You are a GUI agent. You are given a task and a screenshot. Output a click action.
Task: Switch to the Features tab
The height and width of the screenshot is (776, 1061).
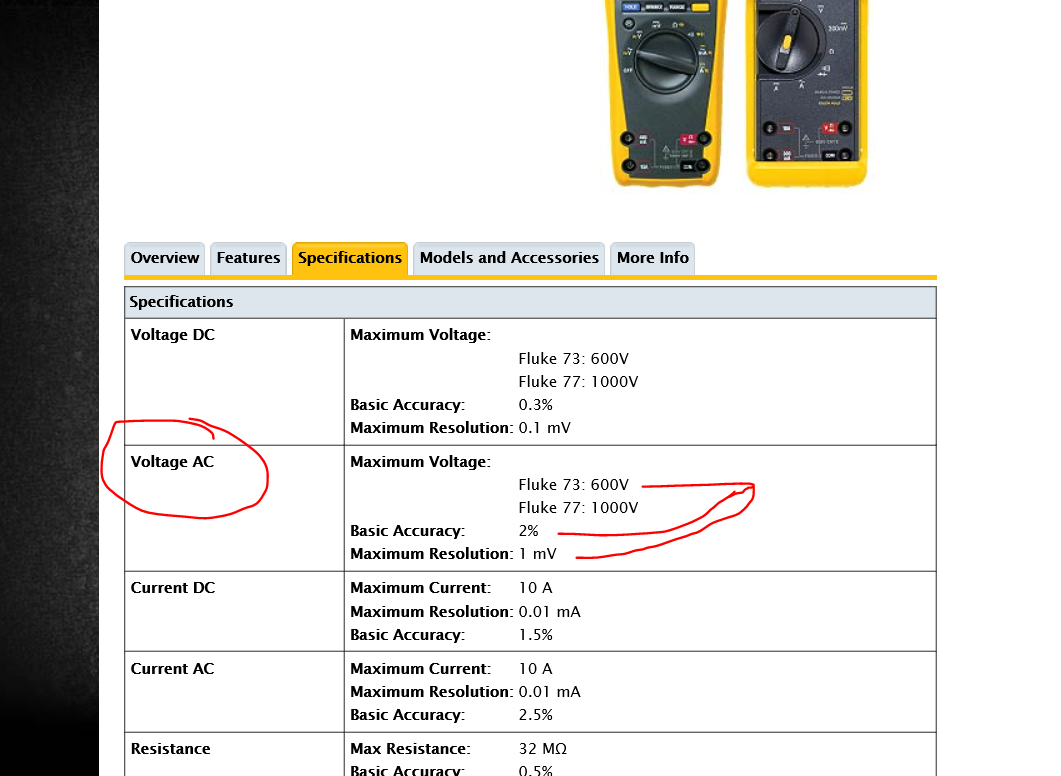tap(248, 258)
